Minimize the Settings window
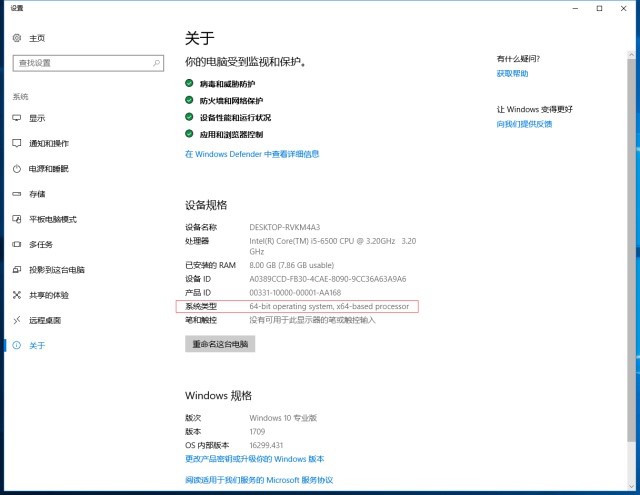640x495 pixels. (576, 8)
